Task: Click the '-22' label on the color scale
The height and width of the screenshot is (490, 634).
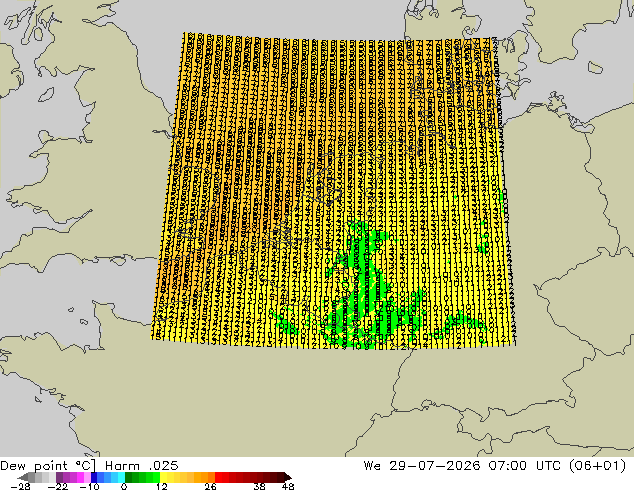Action: click(x=57, y=486)
